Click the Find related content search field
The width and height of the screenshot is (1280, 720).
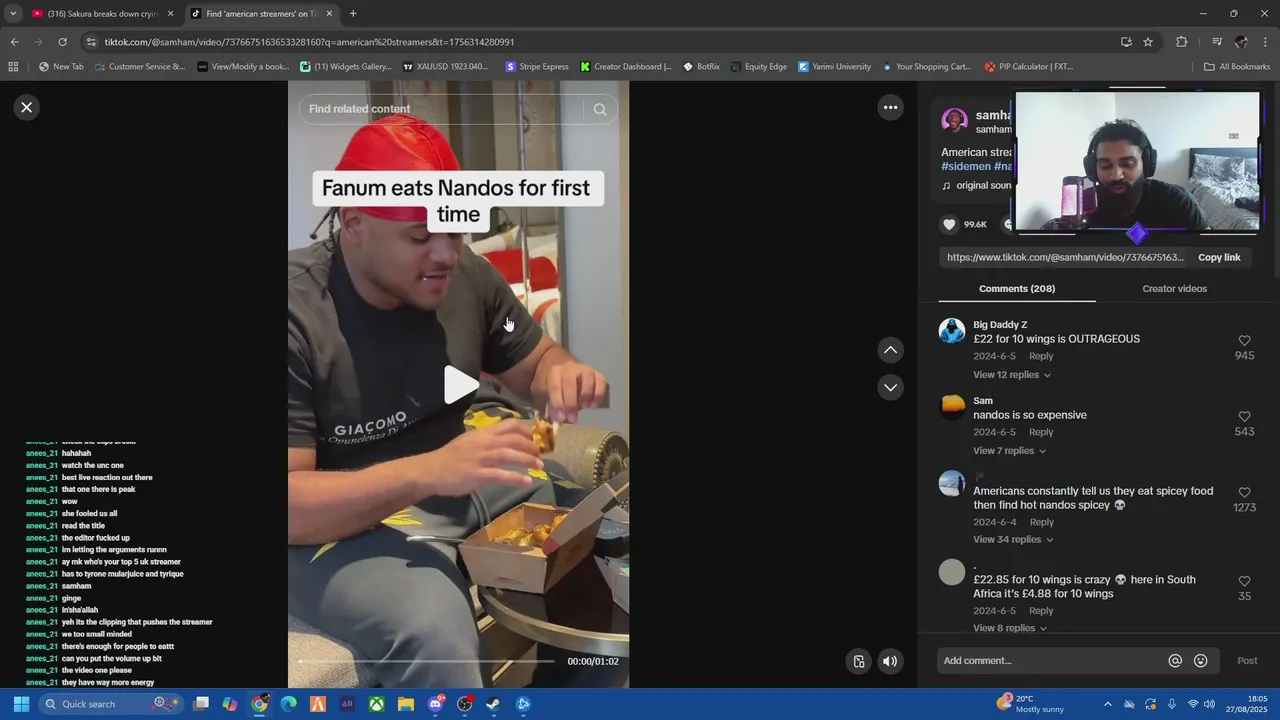442,109
